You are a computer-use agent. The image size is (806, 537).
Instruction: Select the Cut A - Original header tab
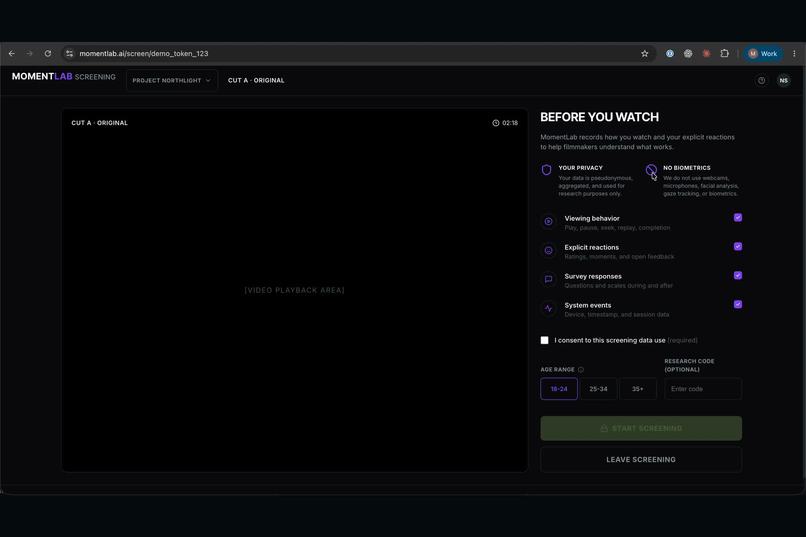click(x=256, y=80)
